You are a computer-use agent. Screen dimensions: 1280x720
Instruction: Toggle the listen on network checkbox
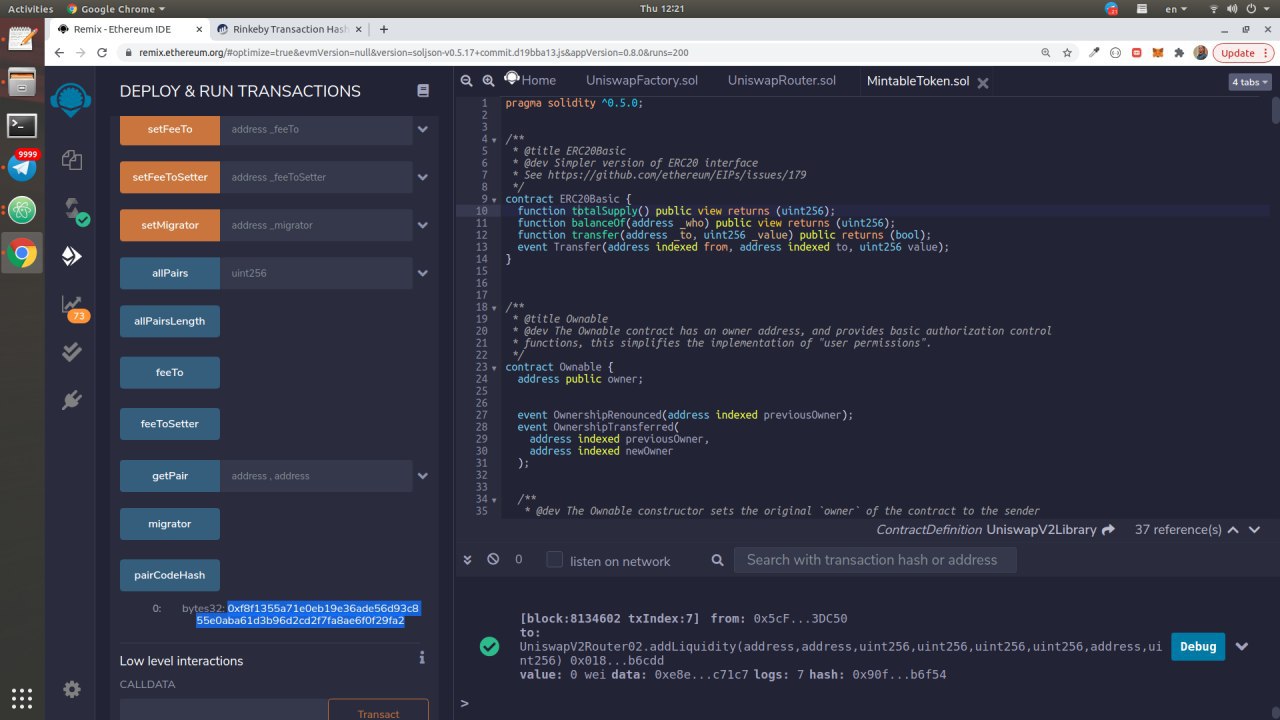pos(554,560)
